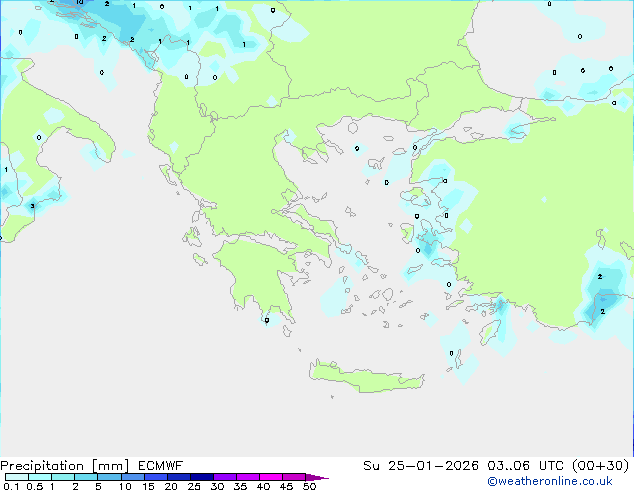This screenshot has height=490, width=634.
Task: Click the '1d' value at top-left corner
Action: (x=80, y=2)
